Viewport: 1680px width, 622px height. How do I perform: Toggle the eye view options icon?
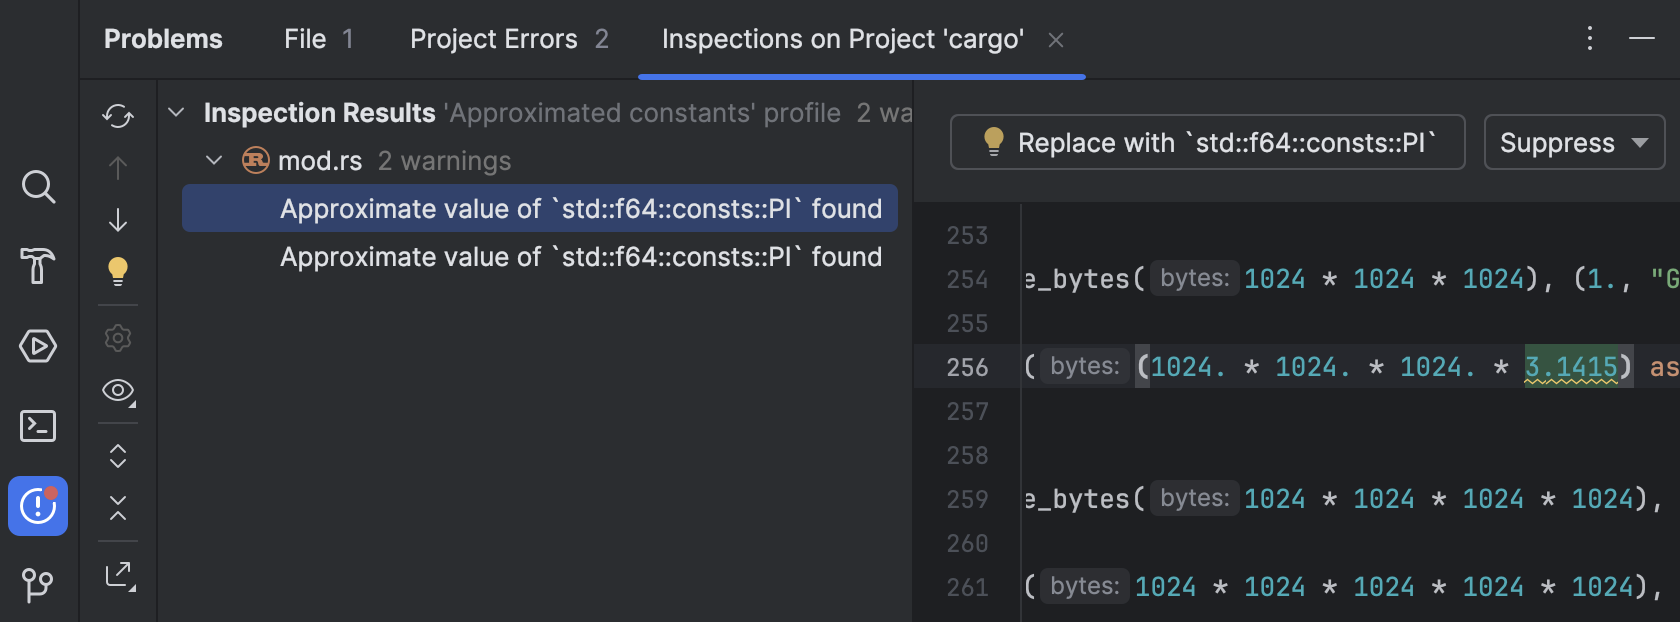(118, 391)
